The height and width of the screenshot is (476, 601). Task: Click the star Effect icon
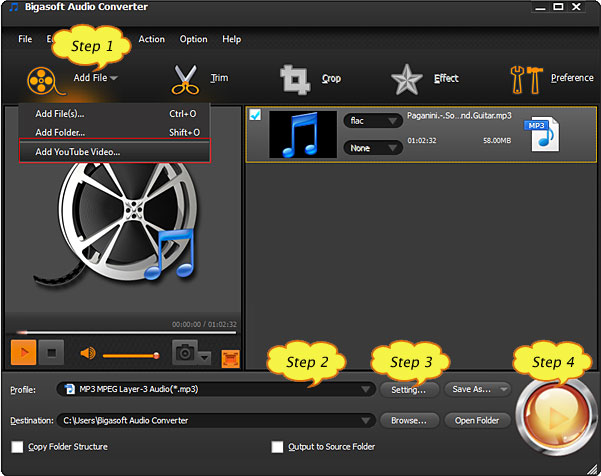[x=406, y=80]
